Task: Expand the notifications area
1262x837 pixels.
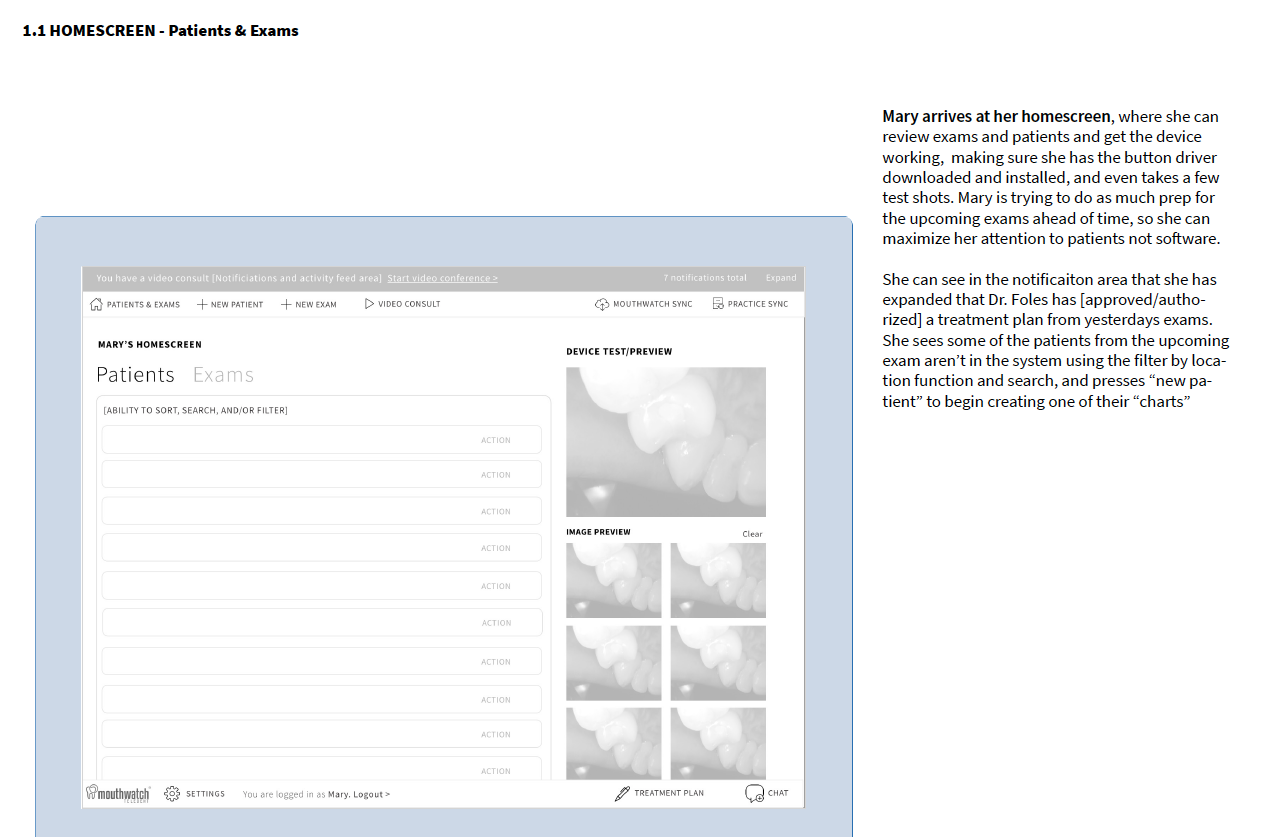Action: pos(781,278)
